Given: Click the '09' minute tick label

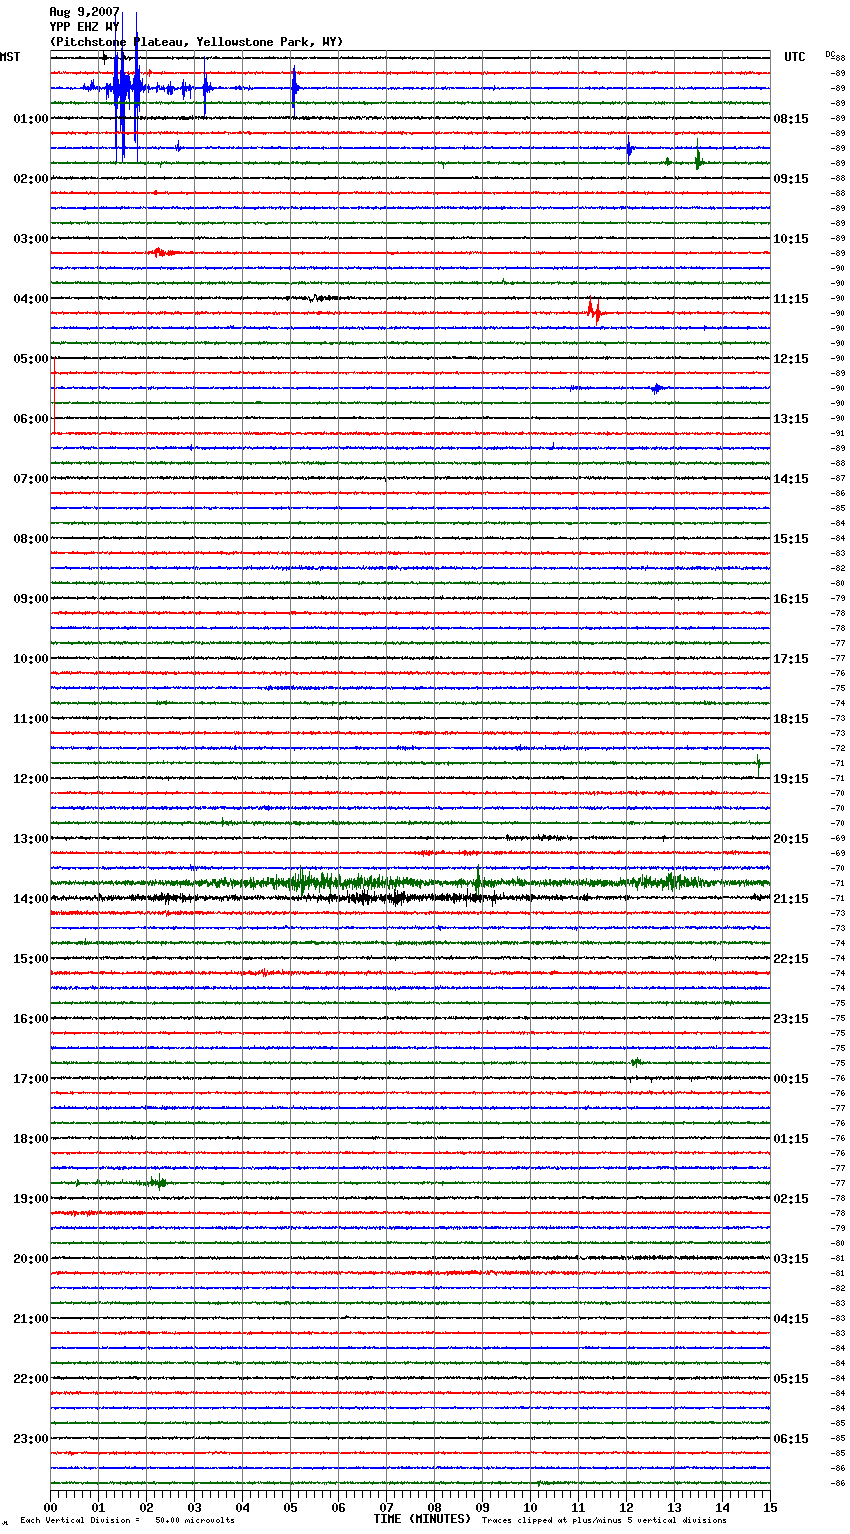Looking at the screenshot, I should click(x=482, y=1507).
